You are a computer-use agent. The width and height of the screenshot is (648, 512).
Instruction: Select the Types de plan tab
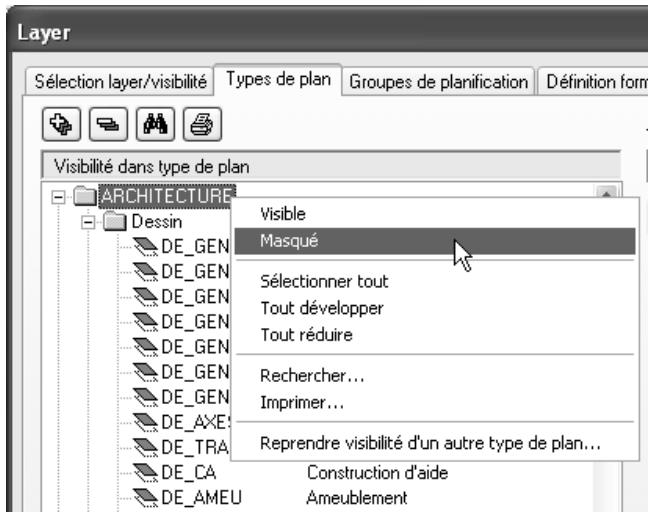[278, 79]
